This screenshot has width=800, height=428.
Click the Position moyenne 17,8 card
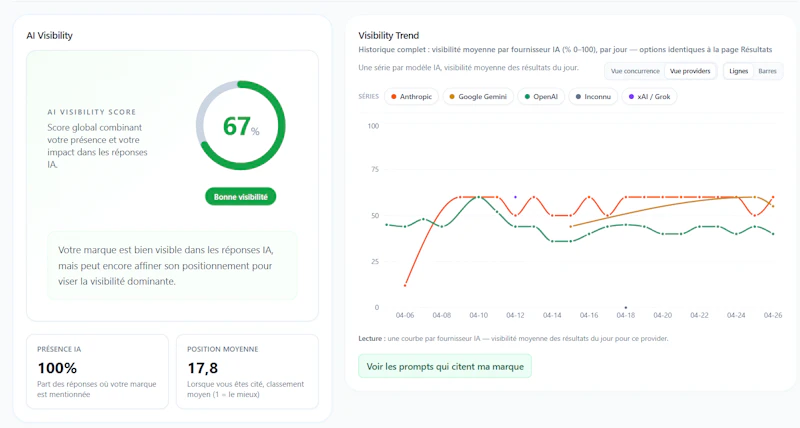click(x=247, y=371)
